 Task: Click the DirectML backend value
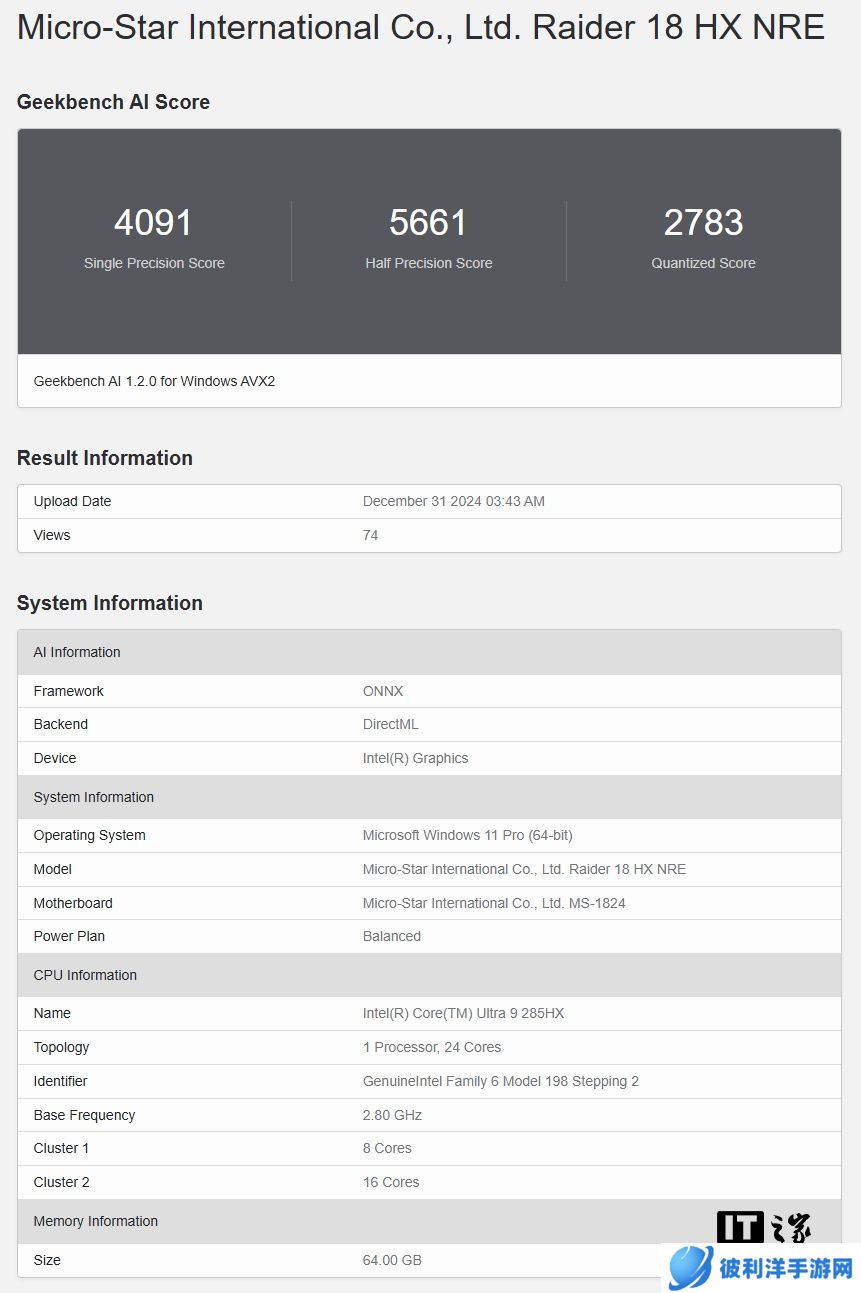(x=390, y=724)
